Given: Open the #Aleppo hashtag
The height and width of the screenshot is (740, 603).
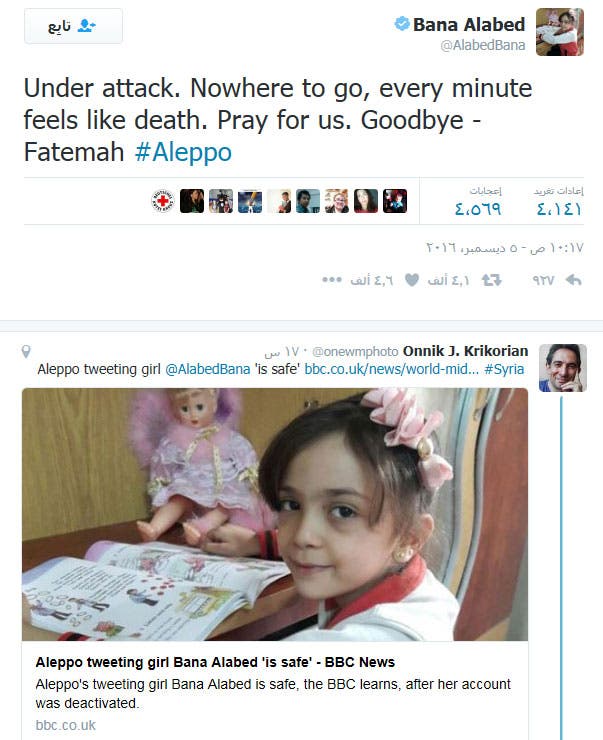Looking at the screenshot, I should 183,152.
